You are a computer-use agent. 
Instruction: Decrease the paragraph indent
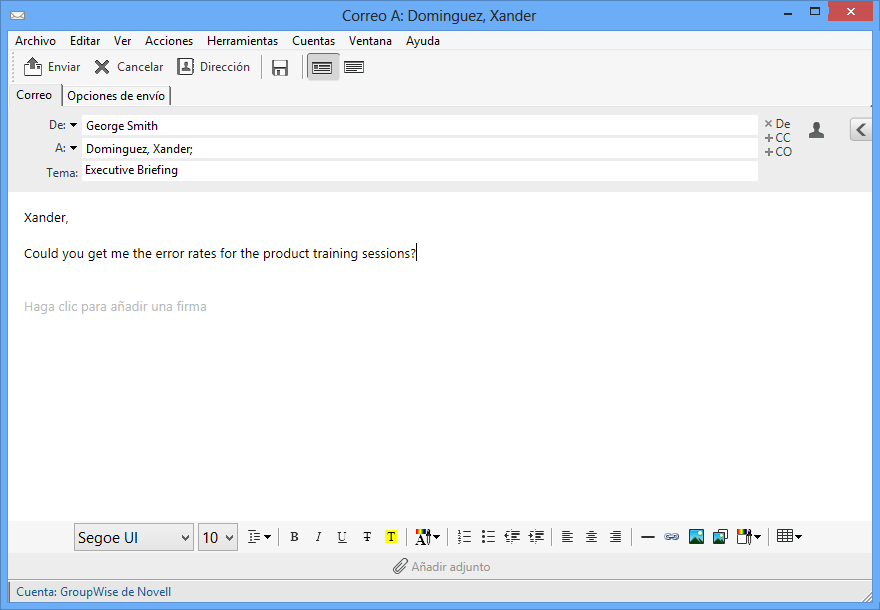tap(512, 537)
